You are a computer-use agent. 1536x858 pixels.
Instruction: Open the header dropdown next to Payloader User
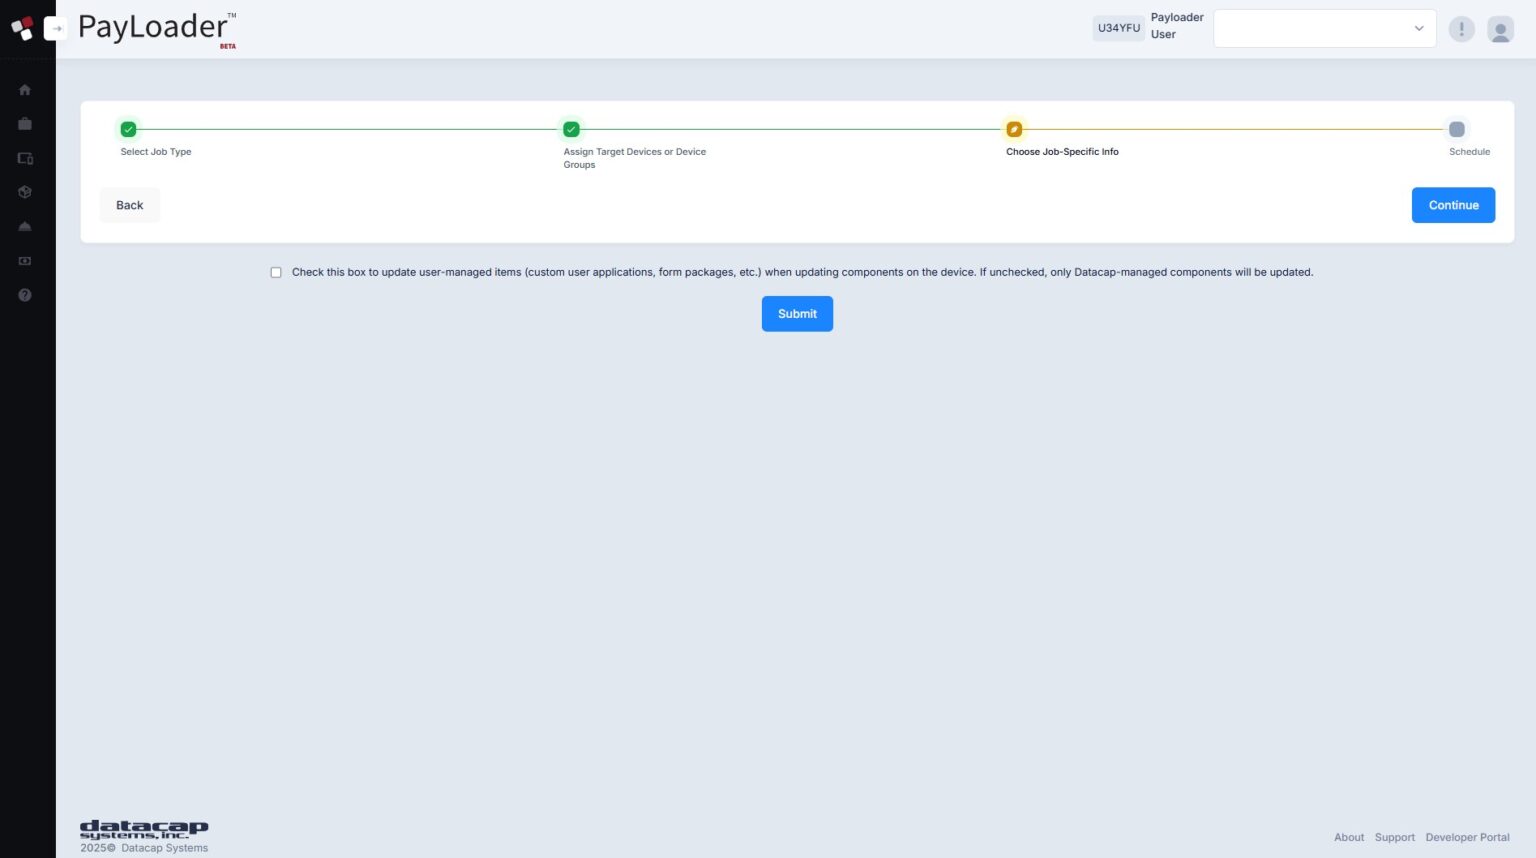tap(1324, 28)
